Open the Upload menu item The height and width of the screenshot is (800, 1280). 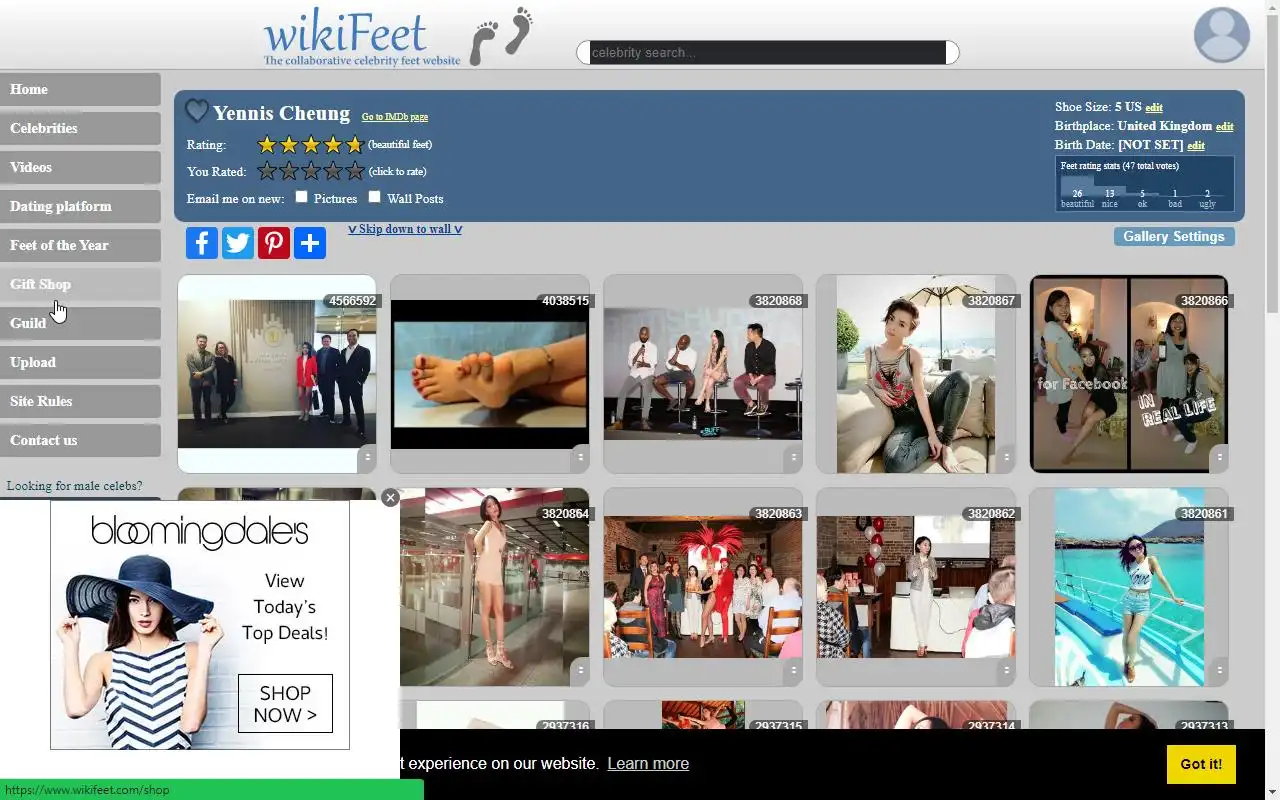tap(80, 362)
